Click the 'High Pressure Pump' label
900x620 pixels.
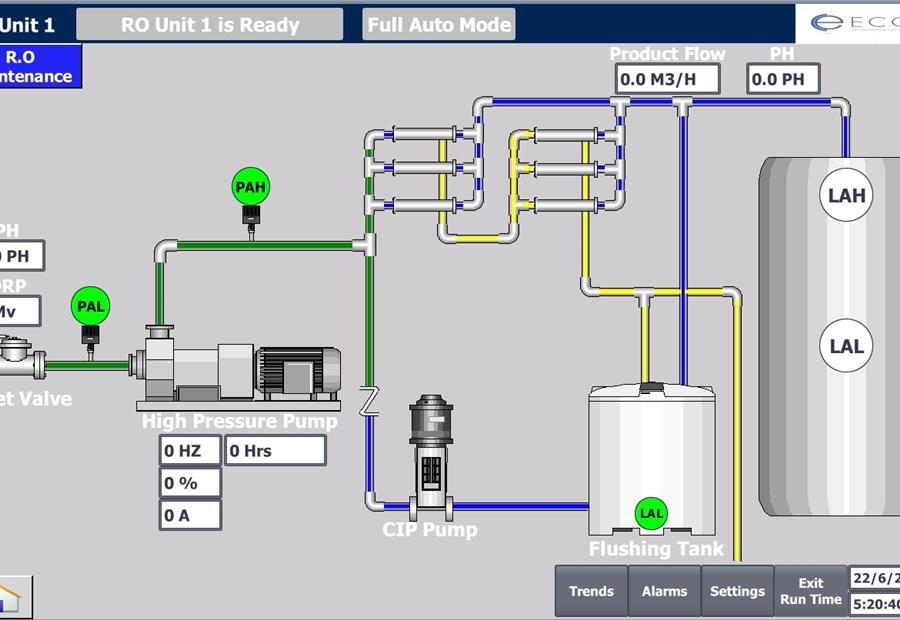pyautogui.click(x=240, y=421)
